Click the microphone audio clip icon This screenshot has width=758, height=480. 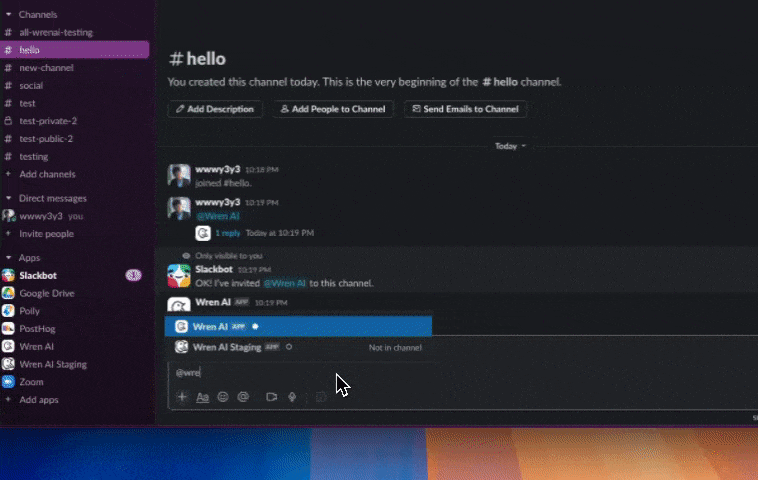pyautogui.click(x=292, y=397)
